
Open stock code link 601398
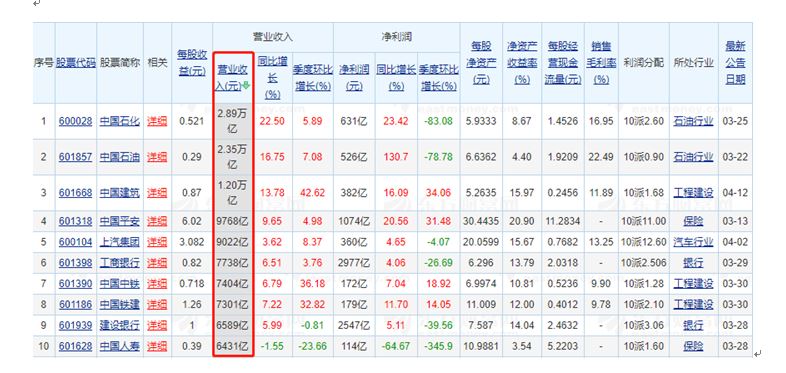coord(75,263)
